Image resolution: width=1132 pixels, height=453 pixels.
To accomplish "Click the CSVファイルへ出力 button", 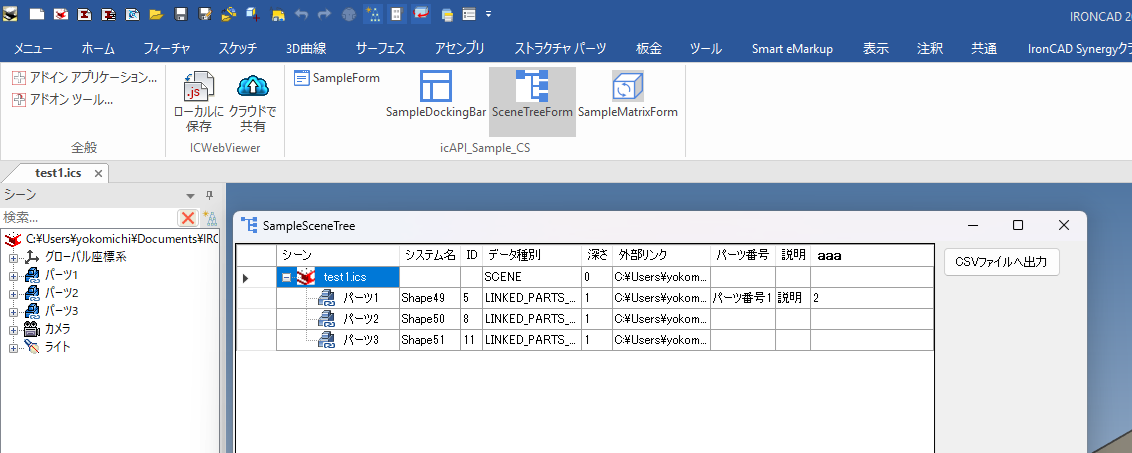I will click(x=1001, y=261).
